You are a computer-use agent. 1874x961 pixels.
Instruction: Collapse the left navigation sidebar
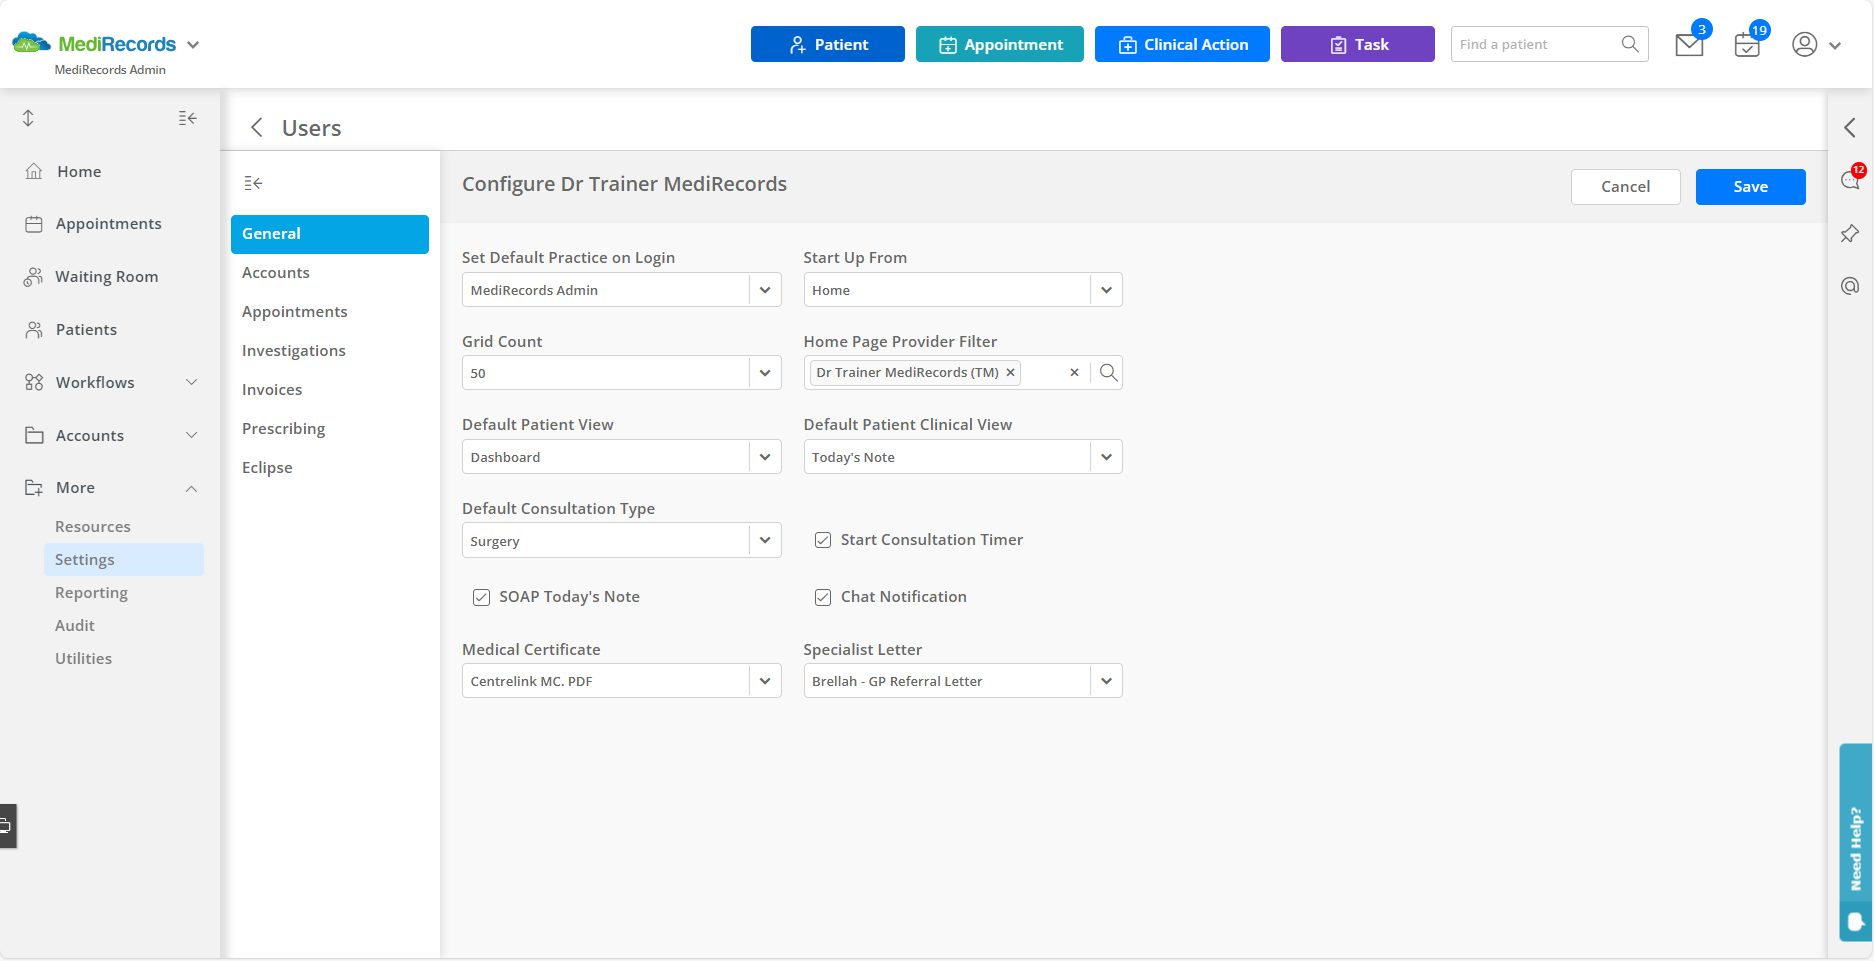(186, 118)
